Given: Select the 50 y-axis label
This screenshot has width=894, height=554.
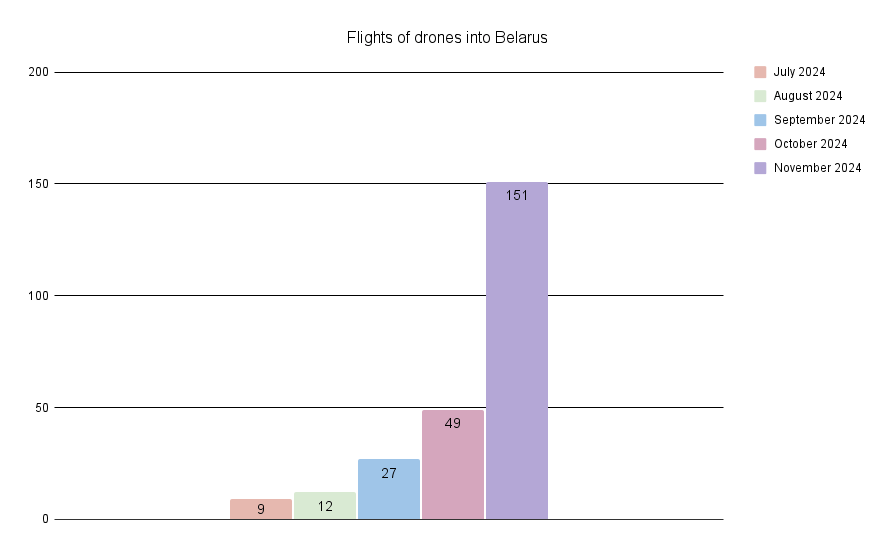Looking at the screenshot, I should point(41,408).
